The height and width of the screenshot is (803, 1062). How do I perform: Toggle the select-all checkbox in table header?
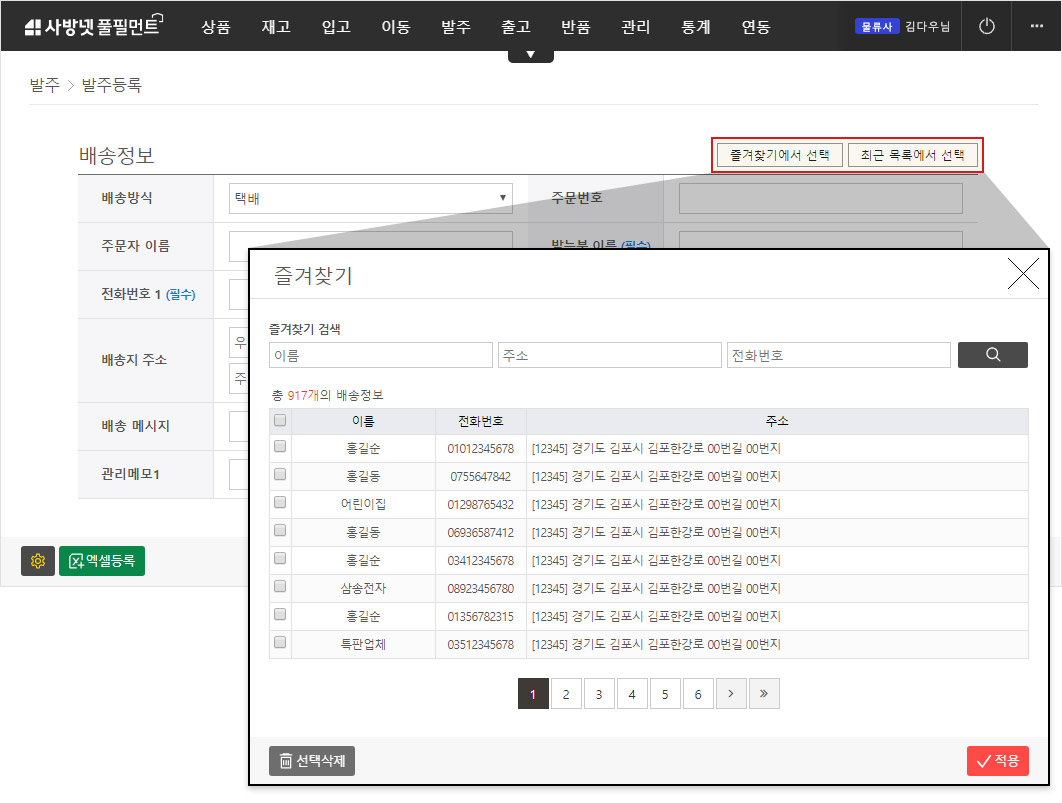tap(280, 421)
